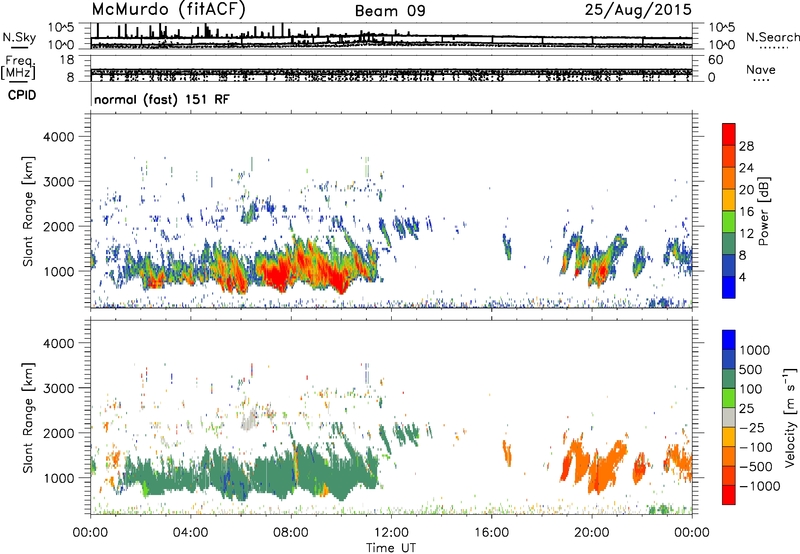Click the 'Velocity [m s-1]' axis label

(790, 417)
